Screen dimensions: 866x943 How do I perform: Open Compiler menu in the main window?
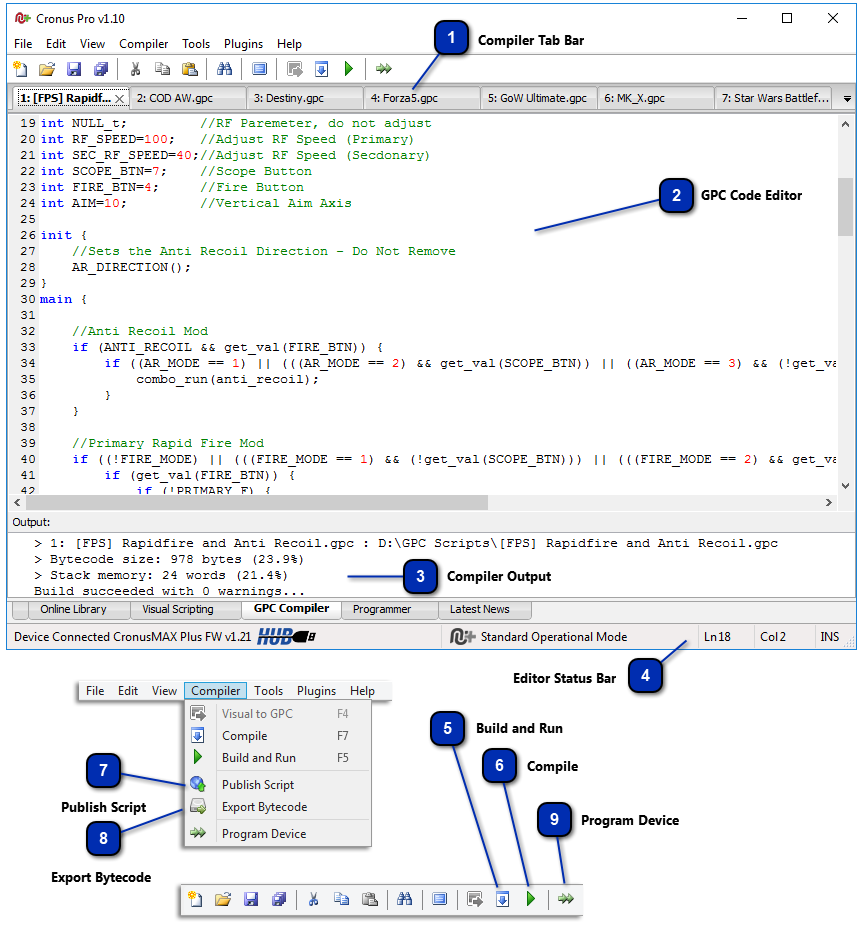coord(144,44)
